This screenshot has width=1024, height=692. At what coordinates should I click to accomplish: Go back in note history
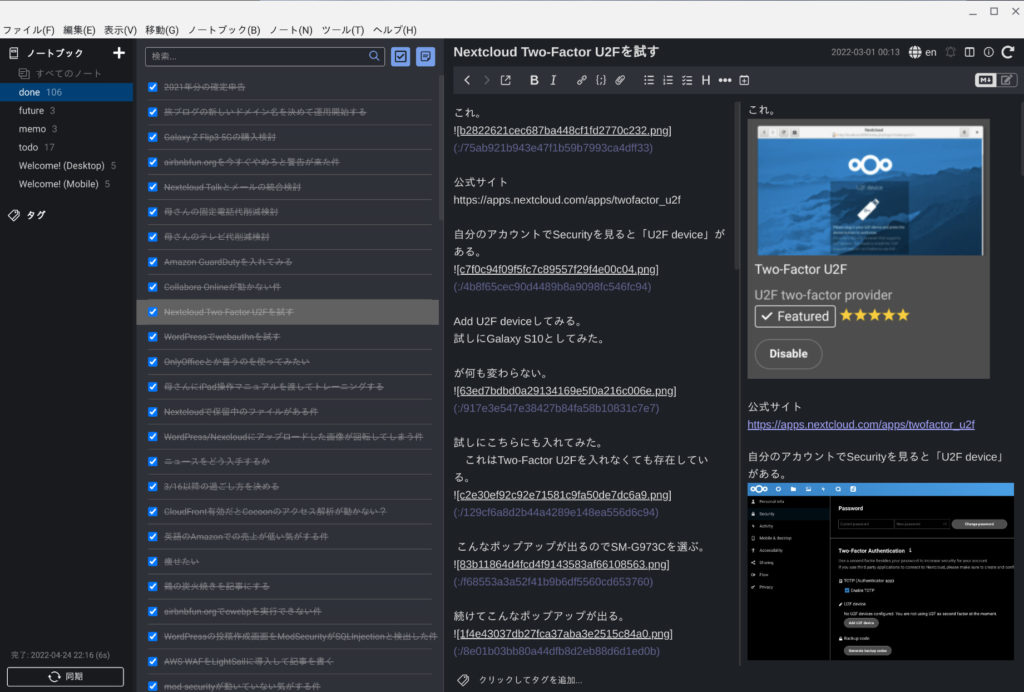(467, 80)
